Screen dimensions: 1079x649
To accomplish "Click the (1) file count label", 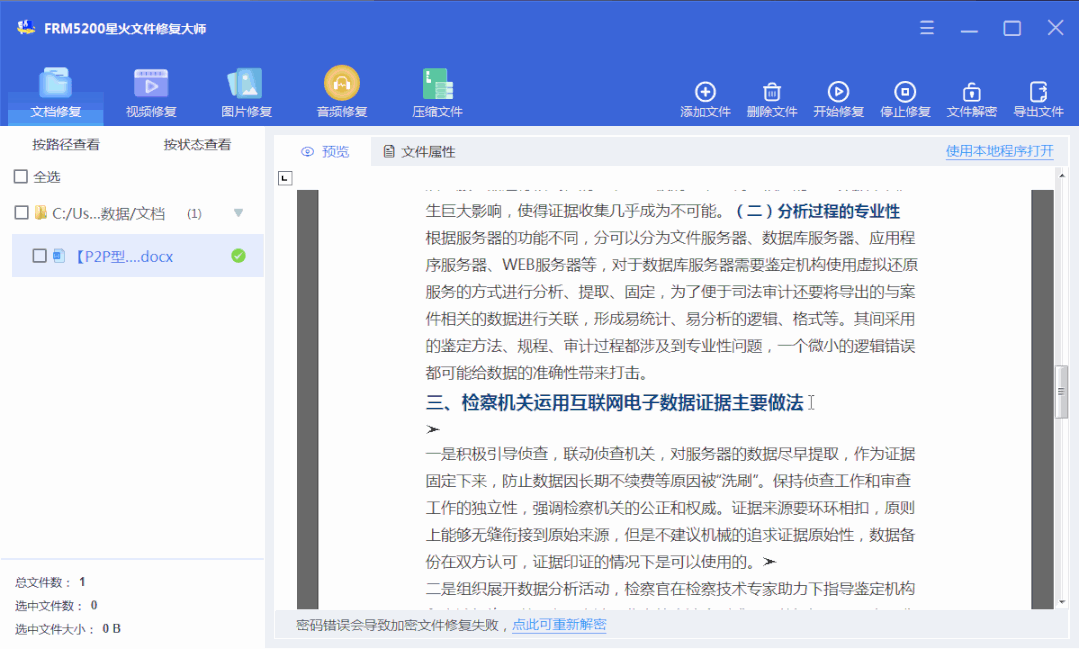I will click(x=194, y=213).
